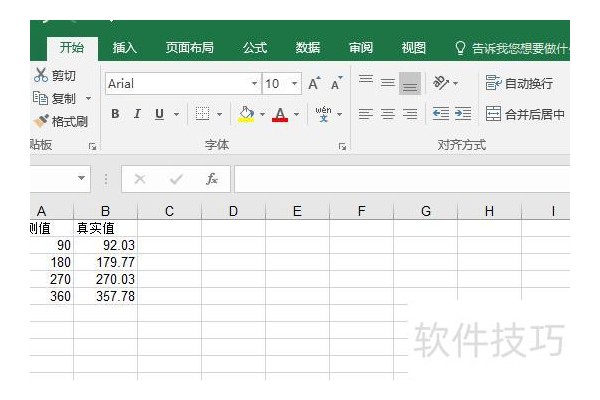This screenshot has height=400, width=600.
Task: Select the cell containing 真实值
Action: (x=105, y=228)
